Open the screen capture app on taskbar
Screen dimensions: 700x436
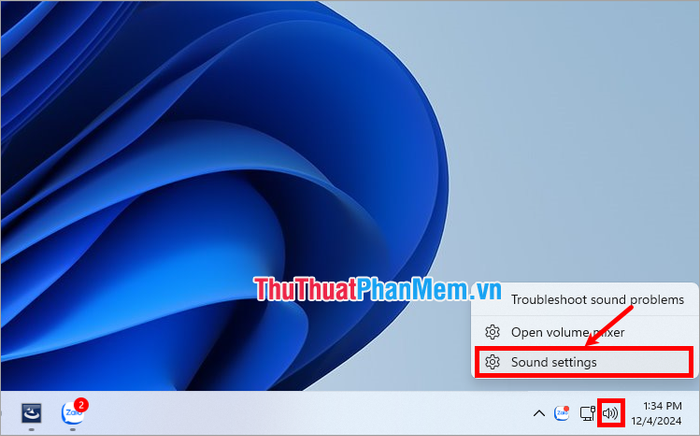(32, 413)
